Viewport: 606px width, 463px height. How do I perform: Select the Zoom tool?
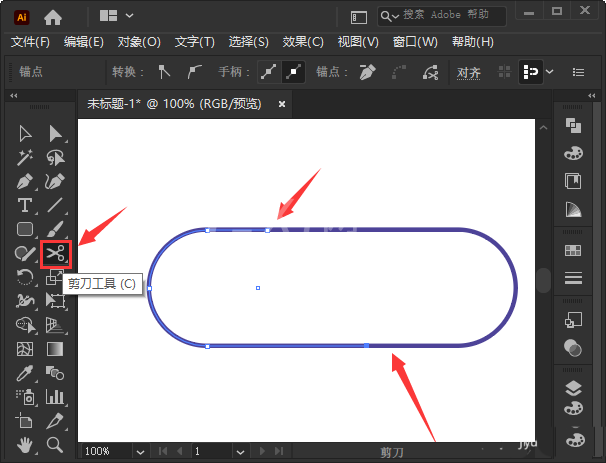[55, 445]
